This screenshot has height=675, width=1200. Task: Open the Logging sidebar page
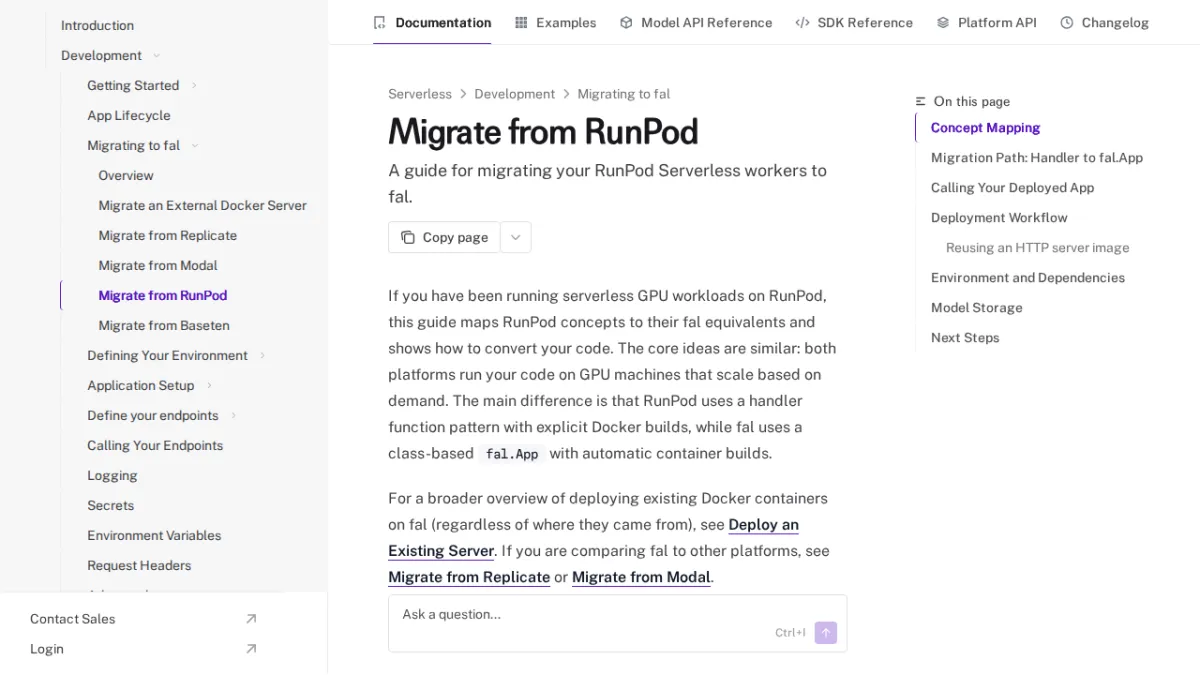112,475
